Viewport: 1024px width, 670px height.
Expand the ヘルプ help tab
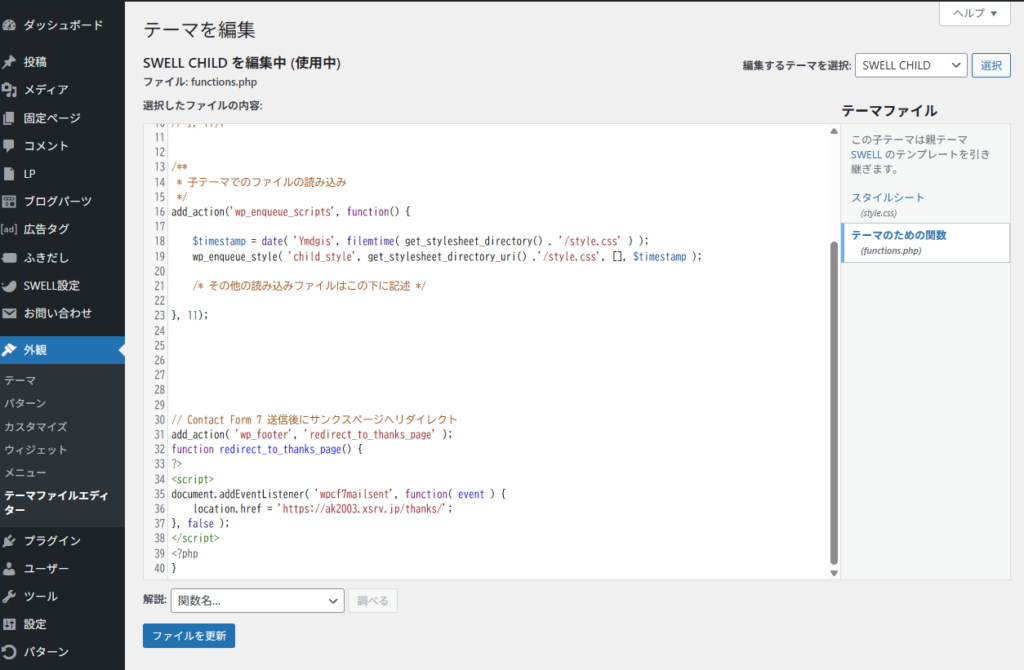[974, 13]
